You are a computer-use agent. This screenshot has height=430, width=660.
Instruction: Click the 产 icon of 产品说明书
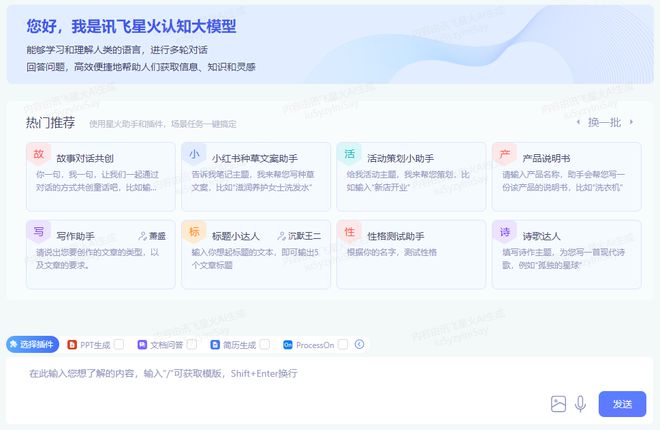pyautogui.click(x=504, y=154)
